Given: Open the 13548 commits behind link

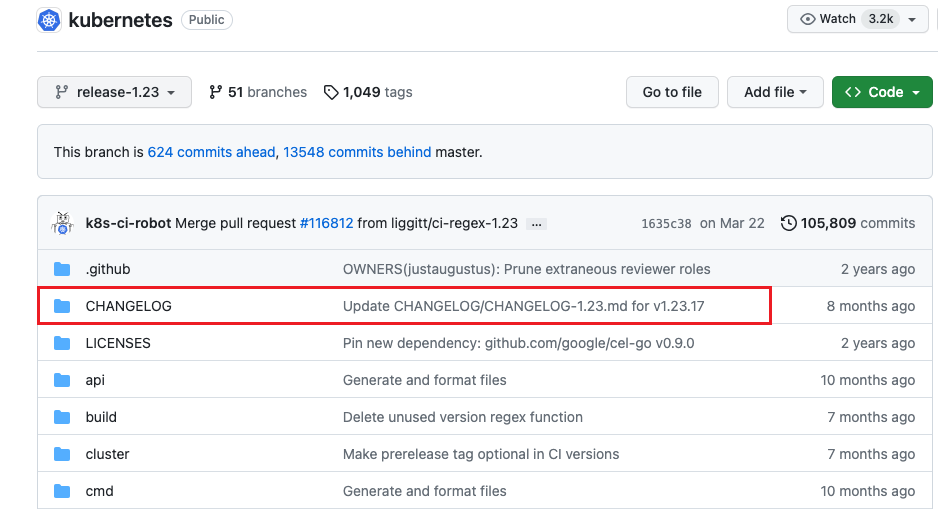Looking at the screenshot, I should coord(357,152).
